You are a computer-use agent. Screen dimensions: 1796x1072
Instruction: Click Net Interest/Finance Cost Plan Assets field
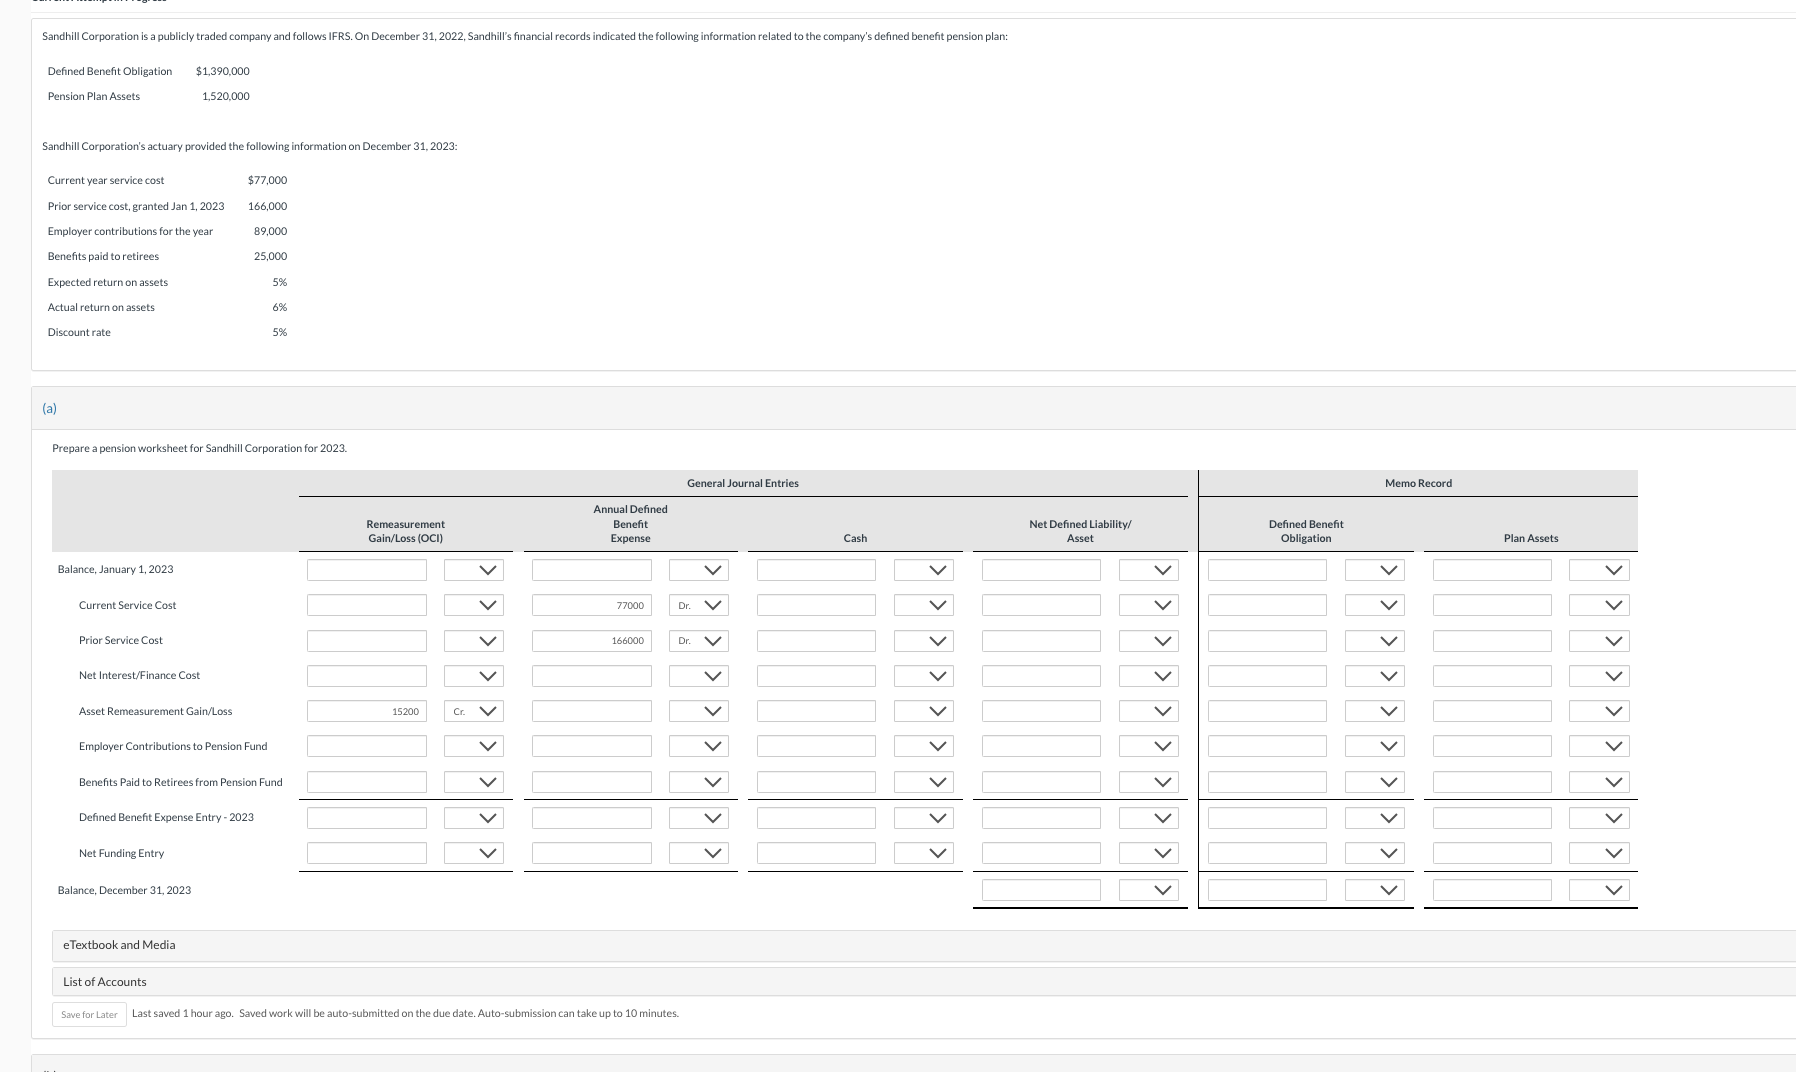tap(1493, 676)
